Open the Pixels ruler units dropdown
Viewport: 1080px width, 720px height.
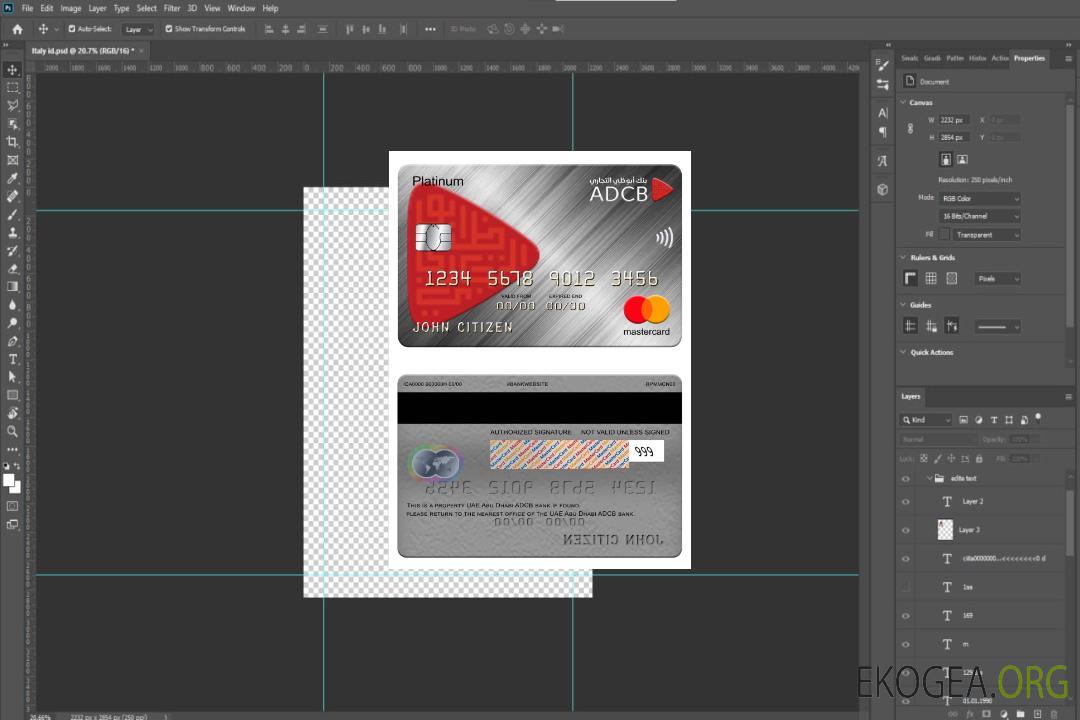997,278
